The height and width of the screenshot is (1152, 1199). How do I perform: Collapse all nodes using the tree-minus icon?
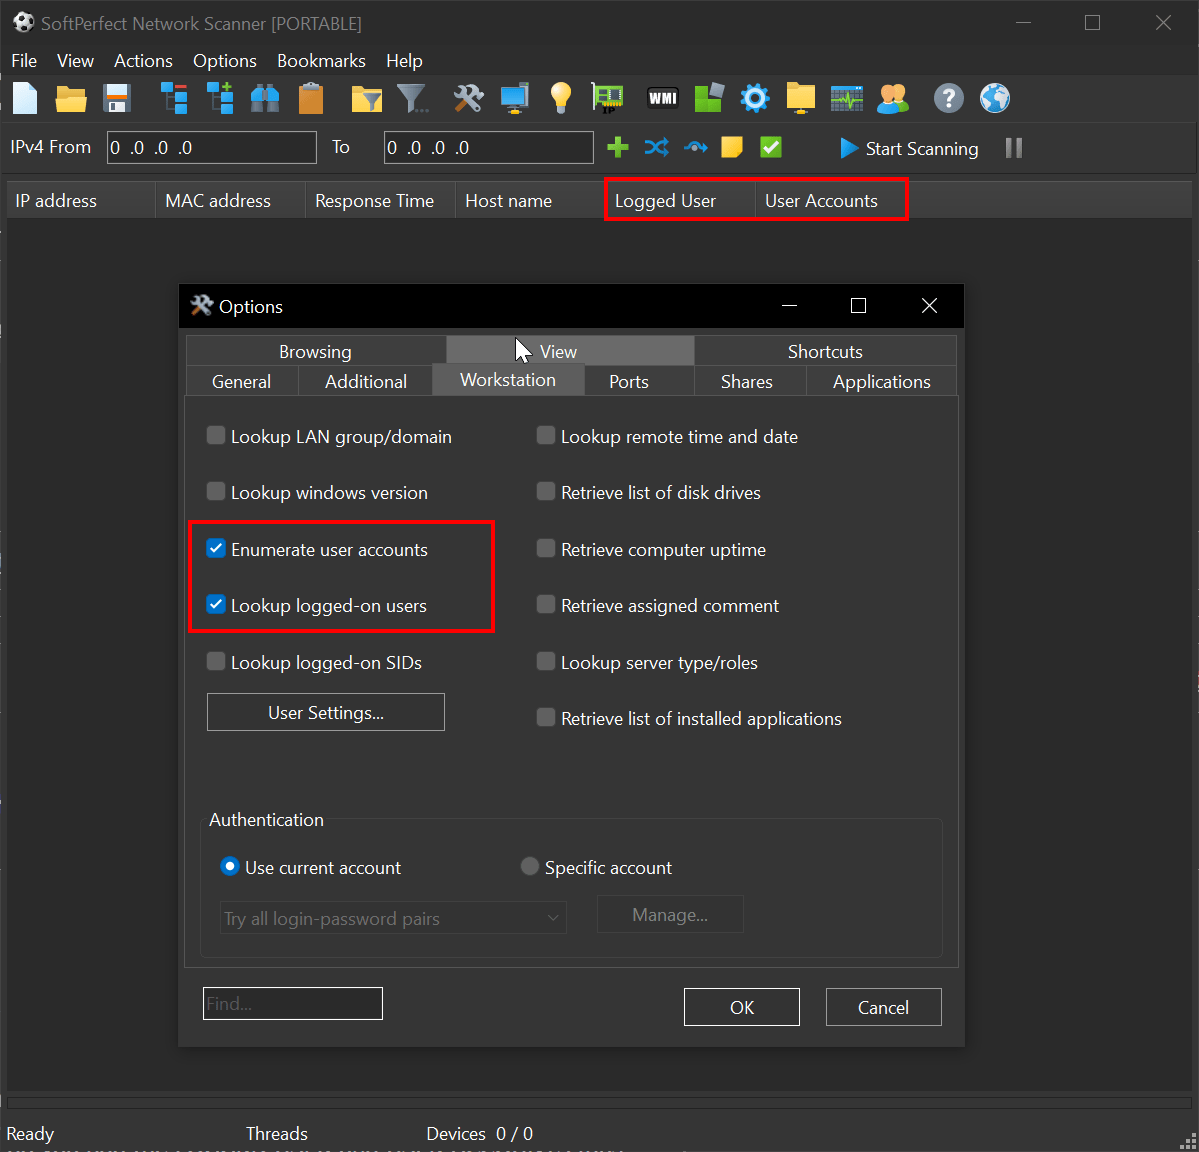point(174,99)
